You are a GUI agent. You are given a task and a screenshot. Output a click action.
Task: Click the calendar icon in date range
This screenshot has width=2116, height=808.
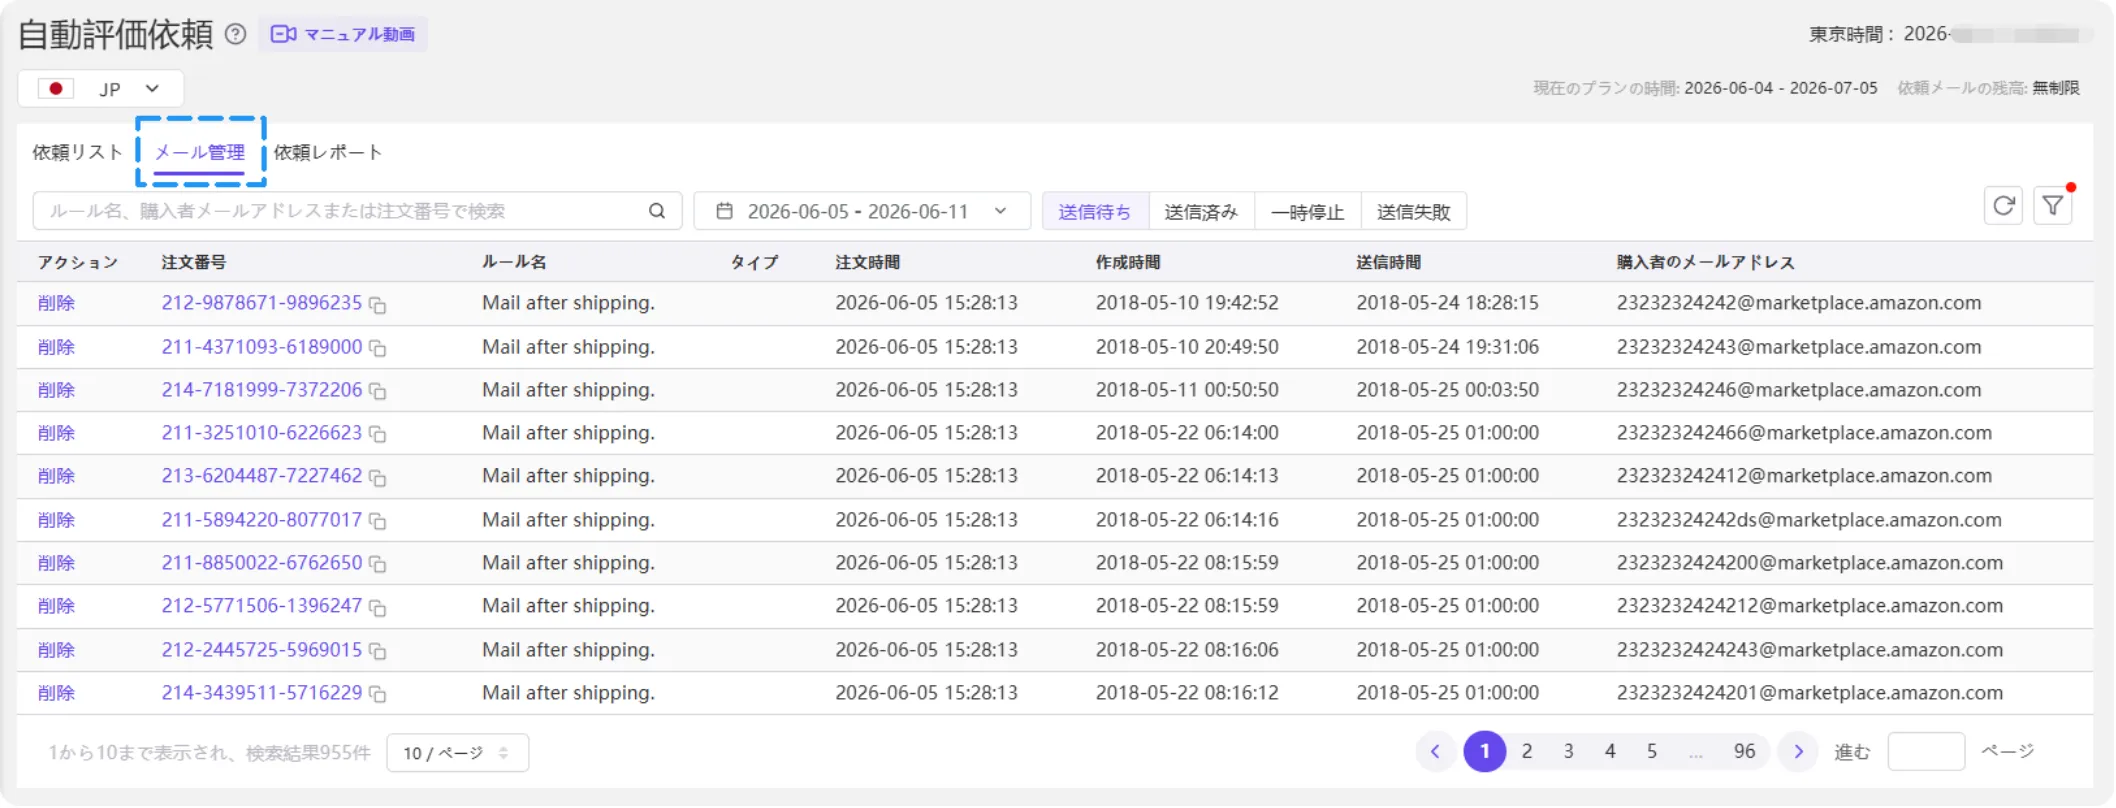click(725, 211)
